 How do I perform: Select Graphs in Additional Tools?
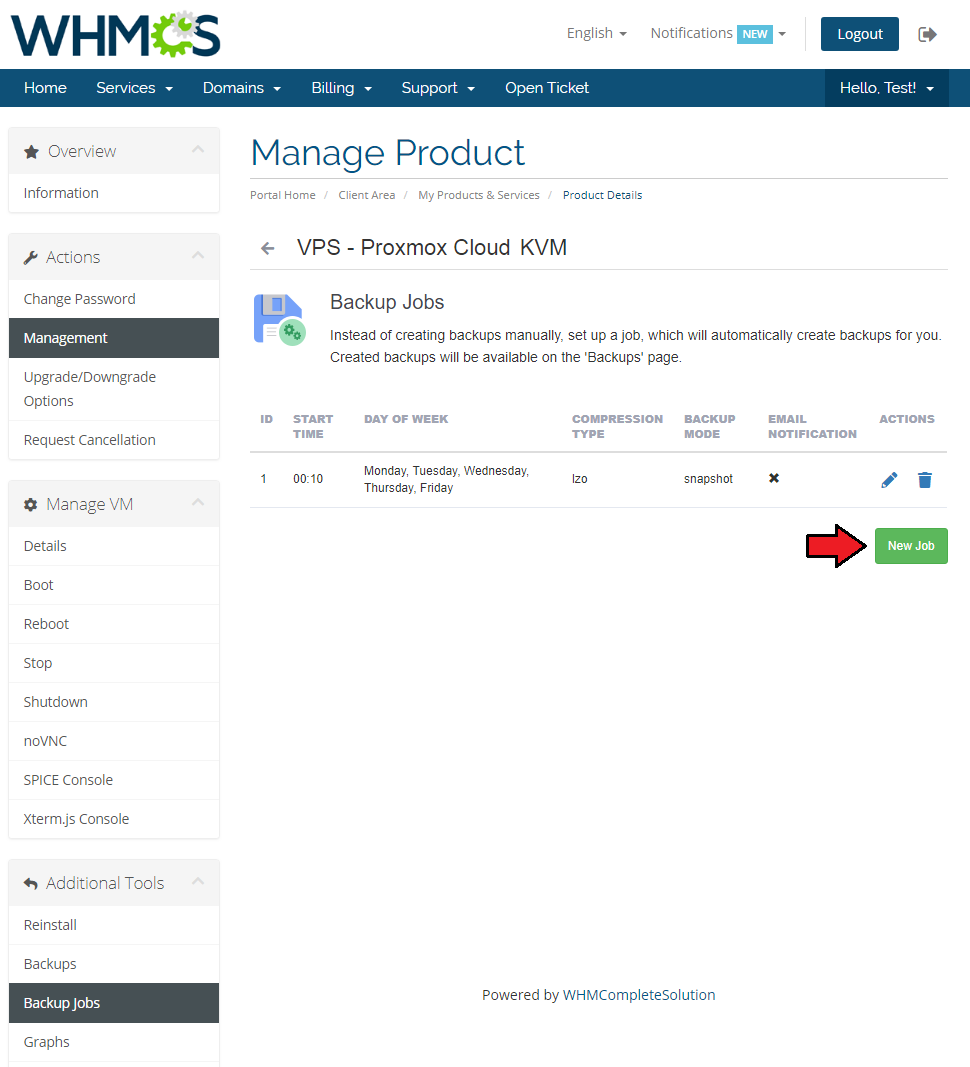[114, 1043]
